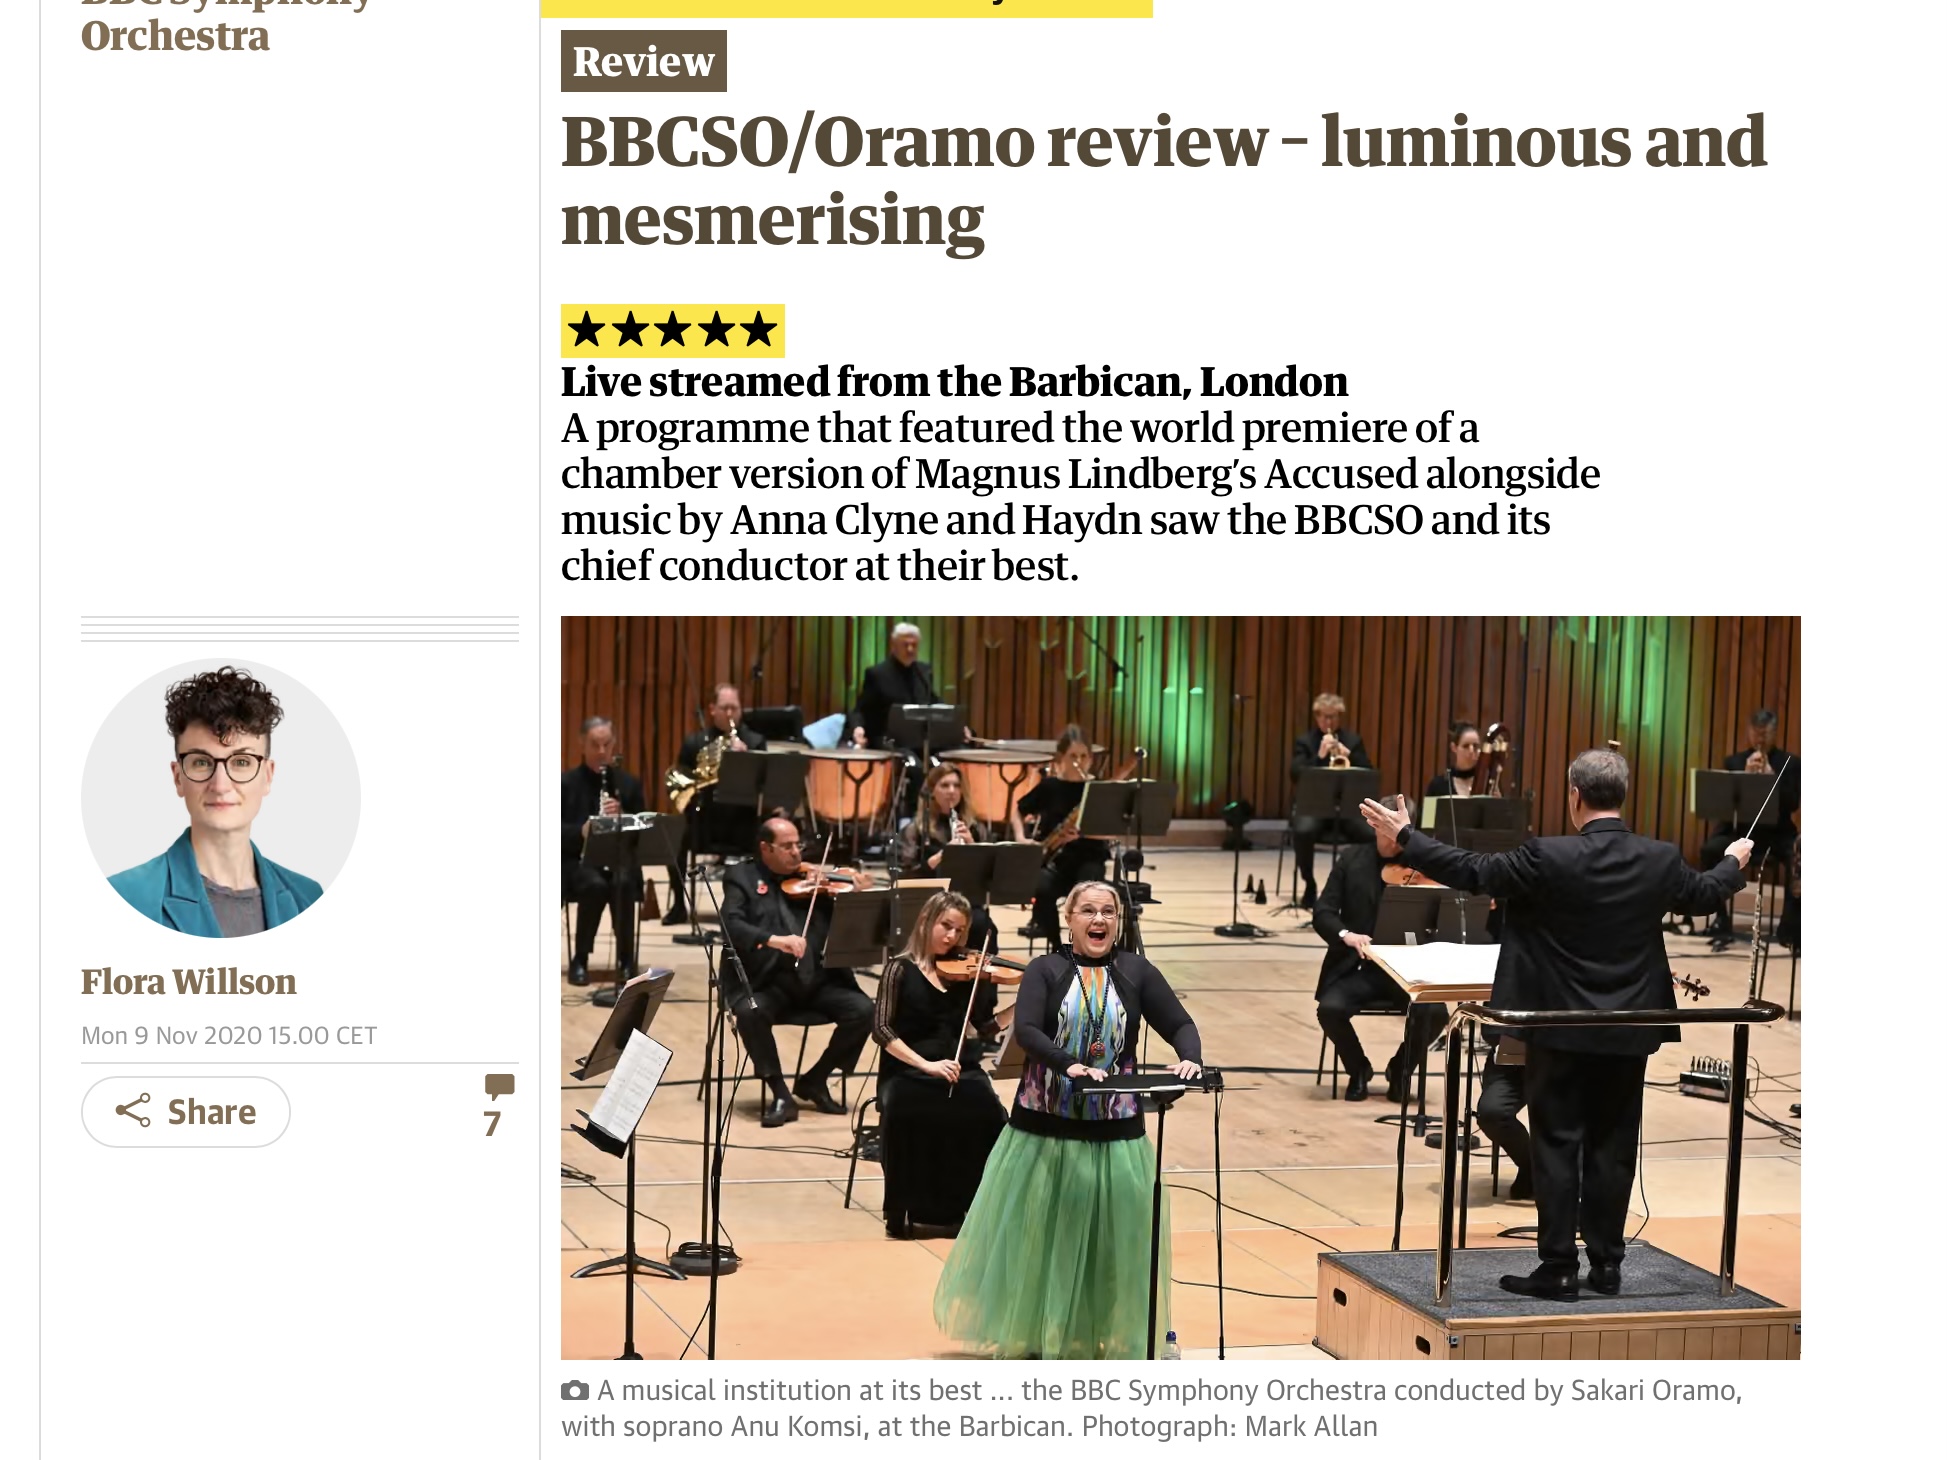
Task: Click the conductor on the podium in photo
Action: click(x=1580, y=1020)
